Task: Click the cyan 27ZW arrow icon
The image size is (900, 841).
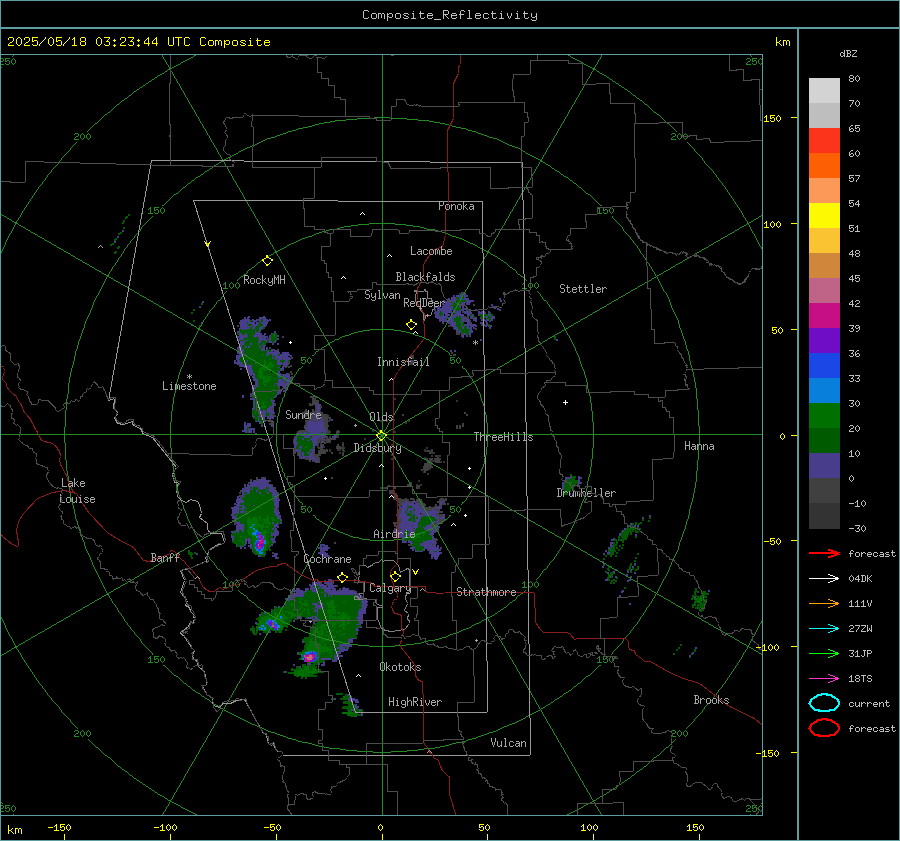Action: tap(824, 629)
